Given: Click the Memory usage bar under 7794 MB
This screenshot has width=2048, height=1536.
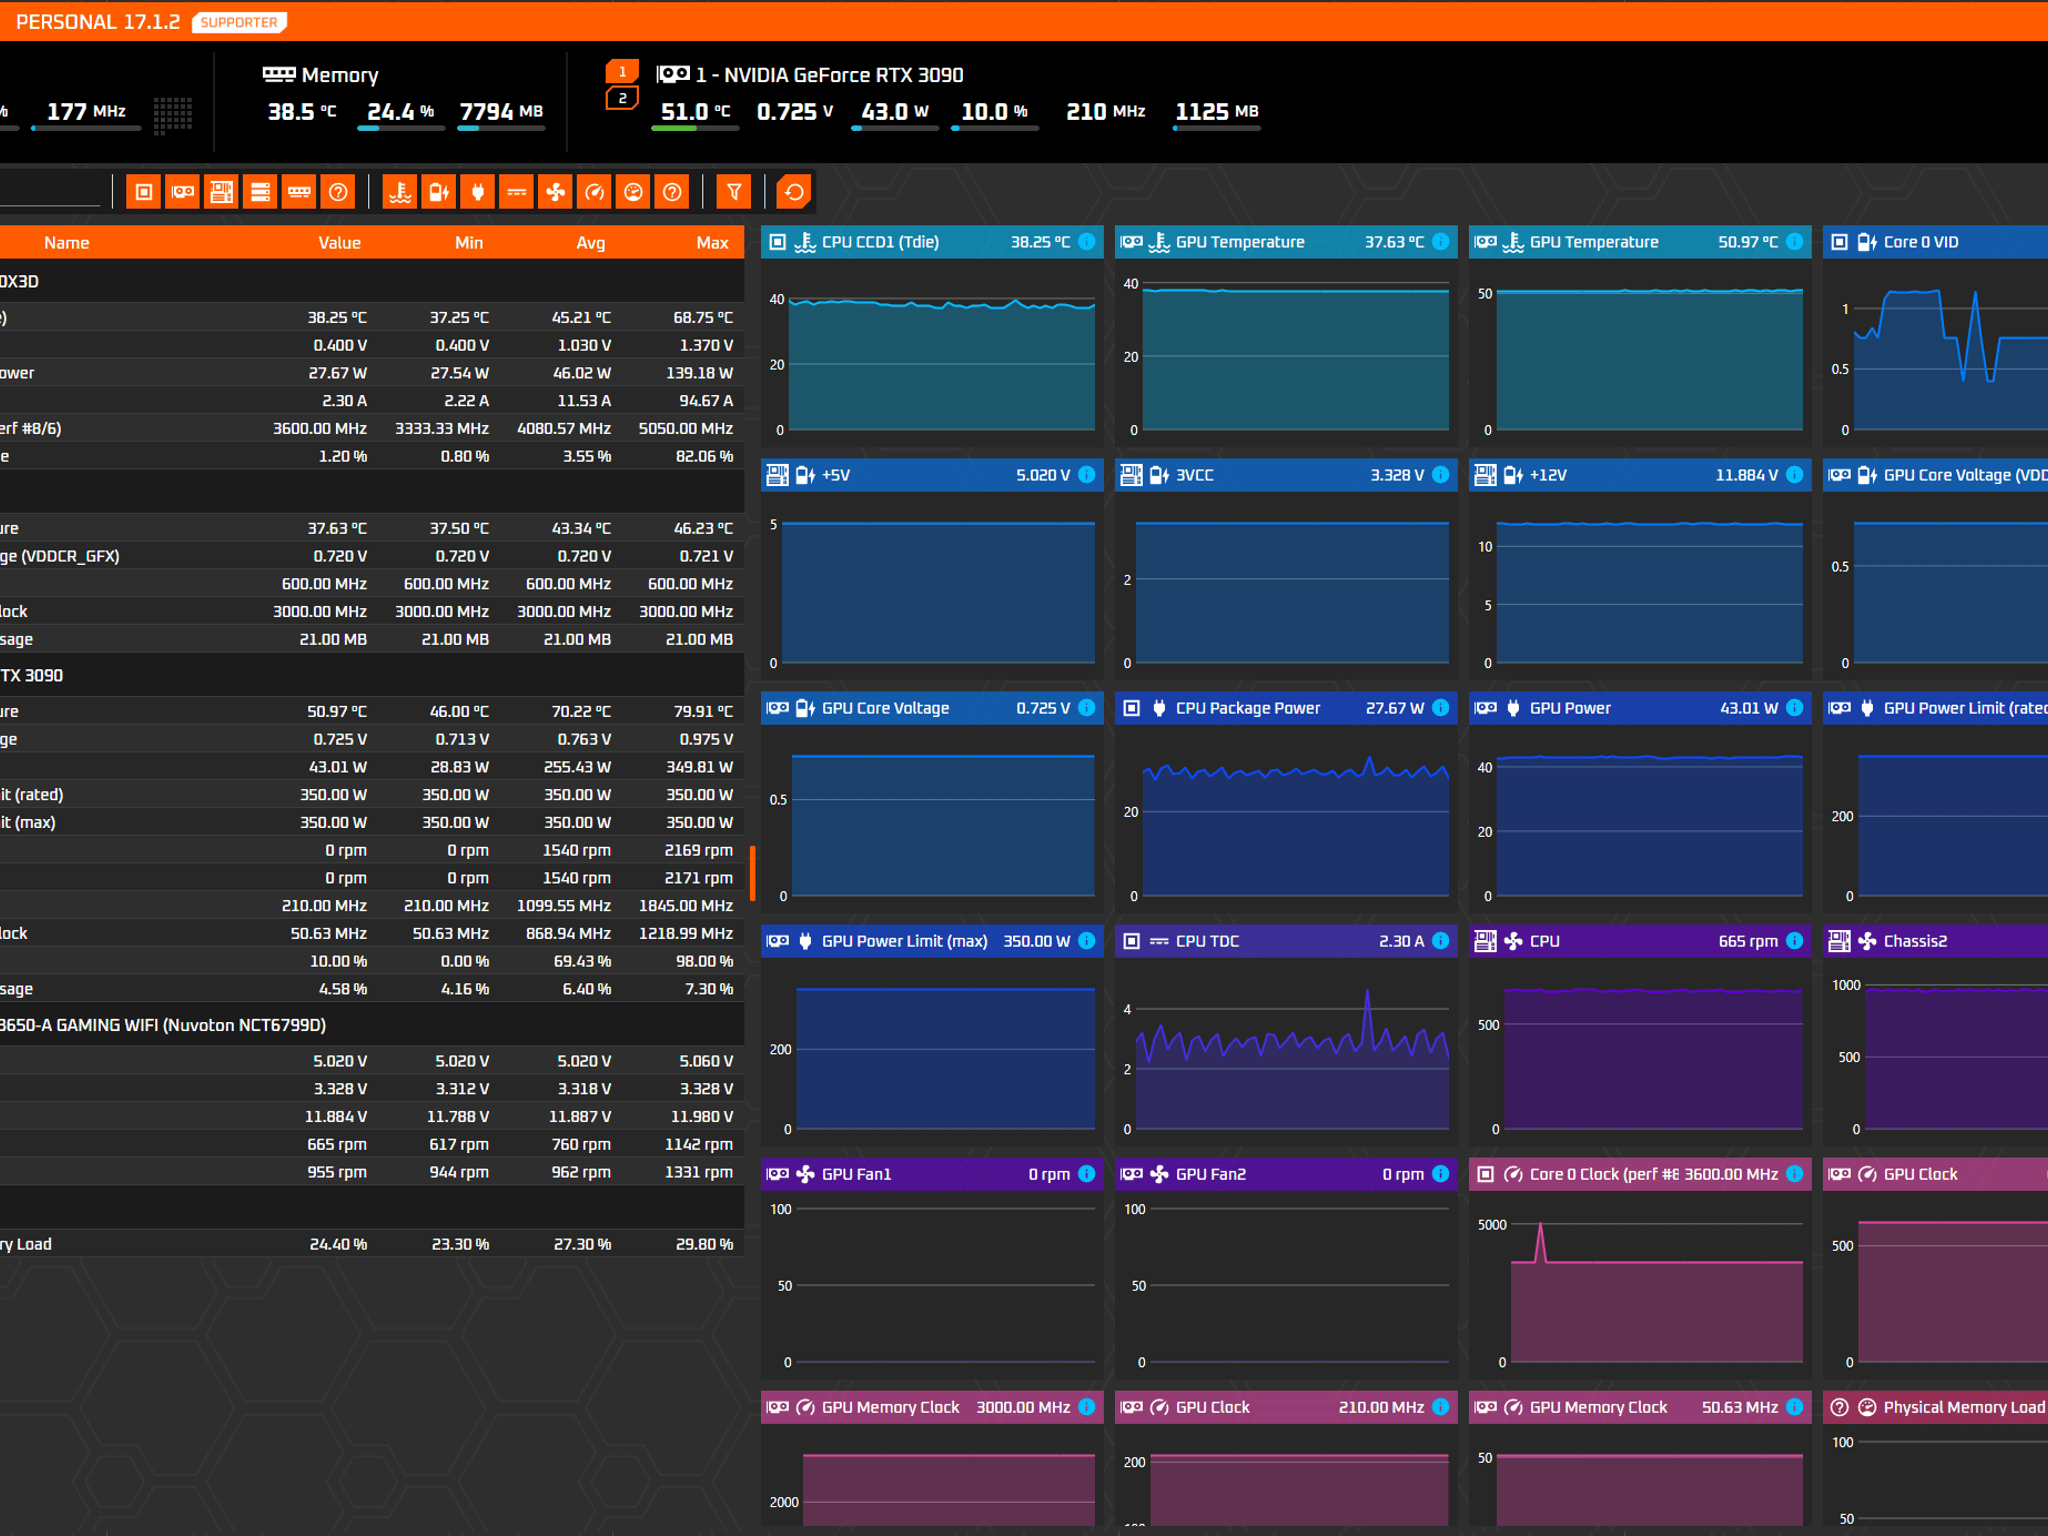Looking at the screenshot, I should pyautogui.click(x=501, y=129).
